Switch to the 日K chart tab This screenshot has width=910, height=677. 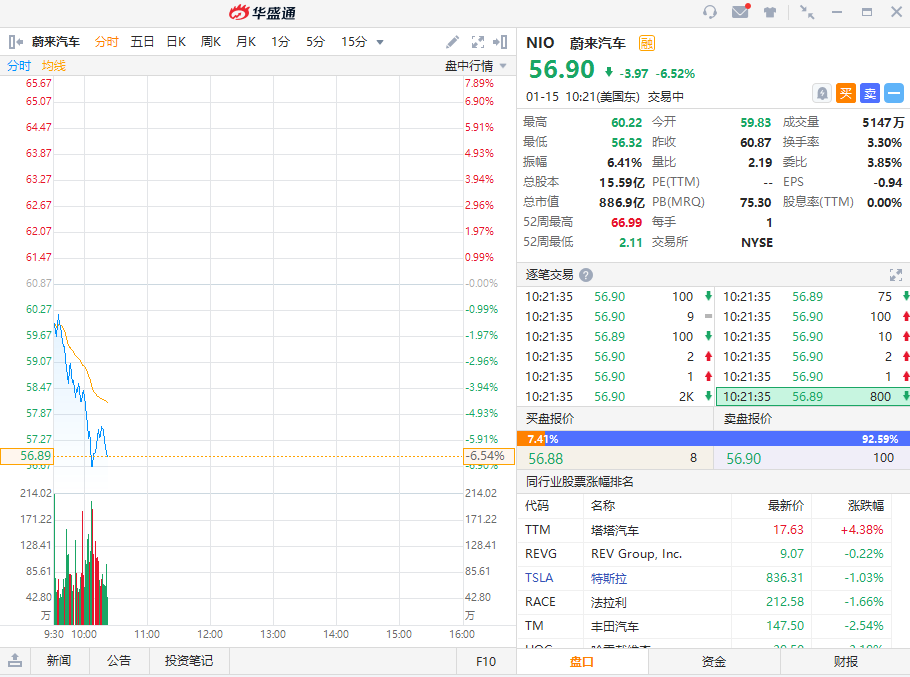pos(176,42)
